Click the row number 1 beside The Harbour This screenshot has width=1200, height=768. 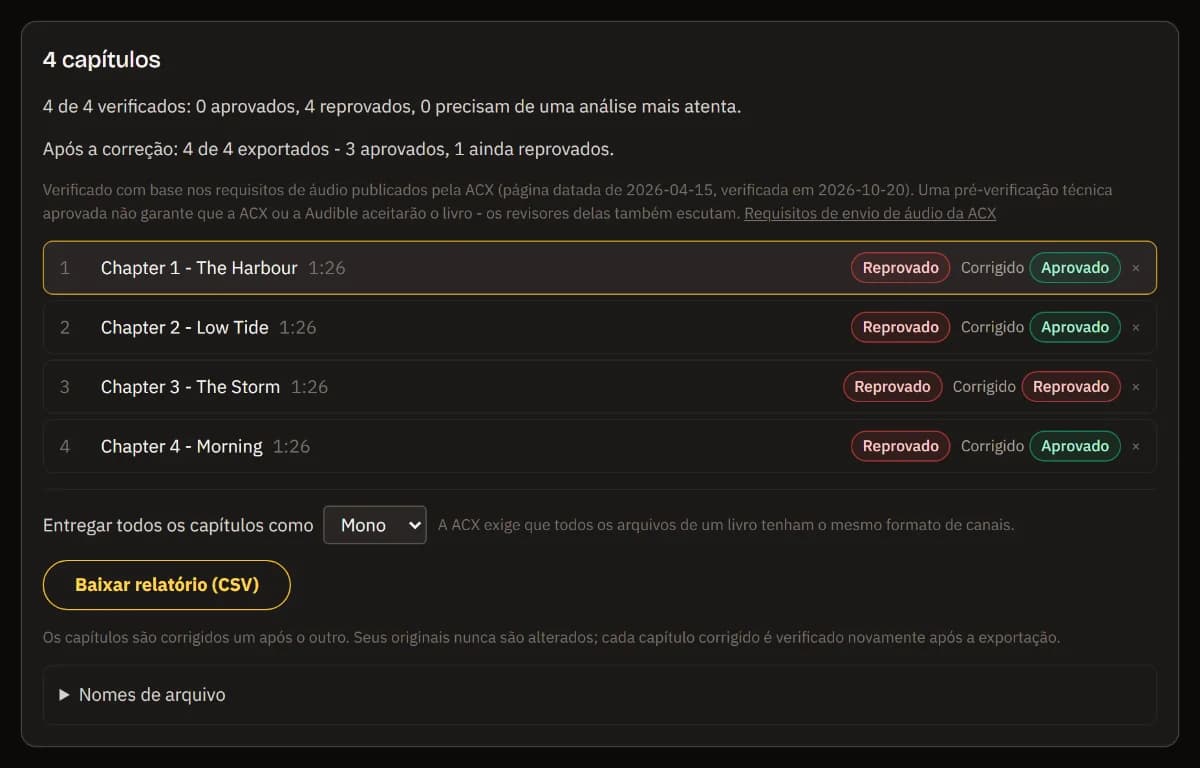click(x=65, y=268)
